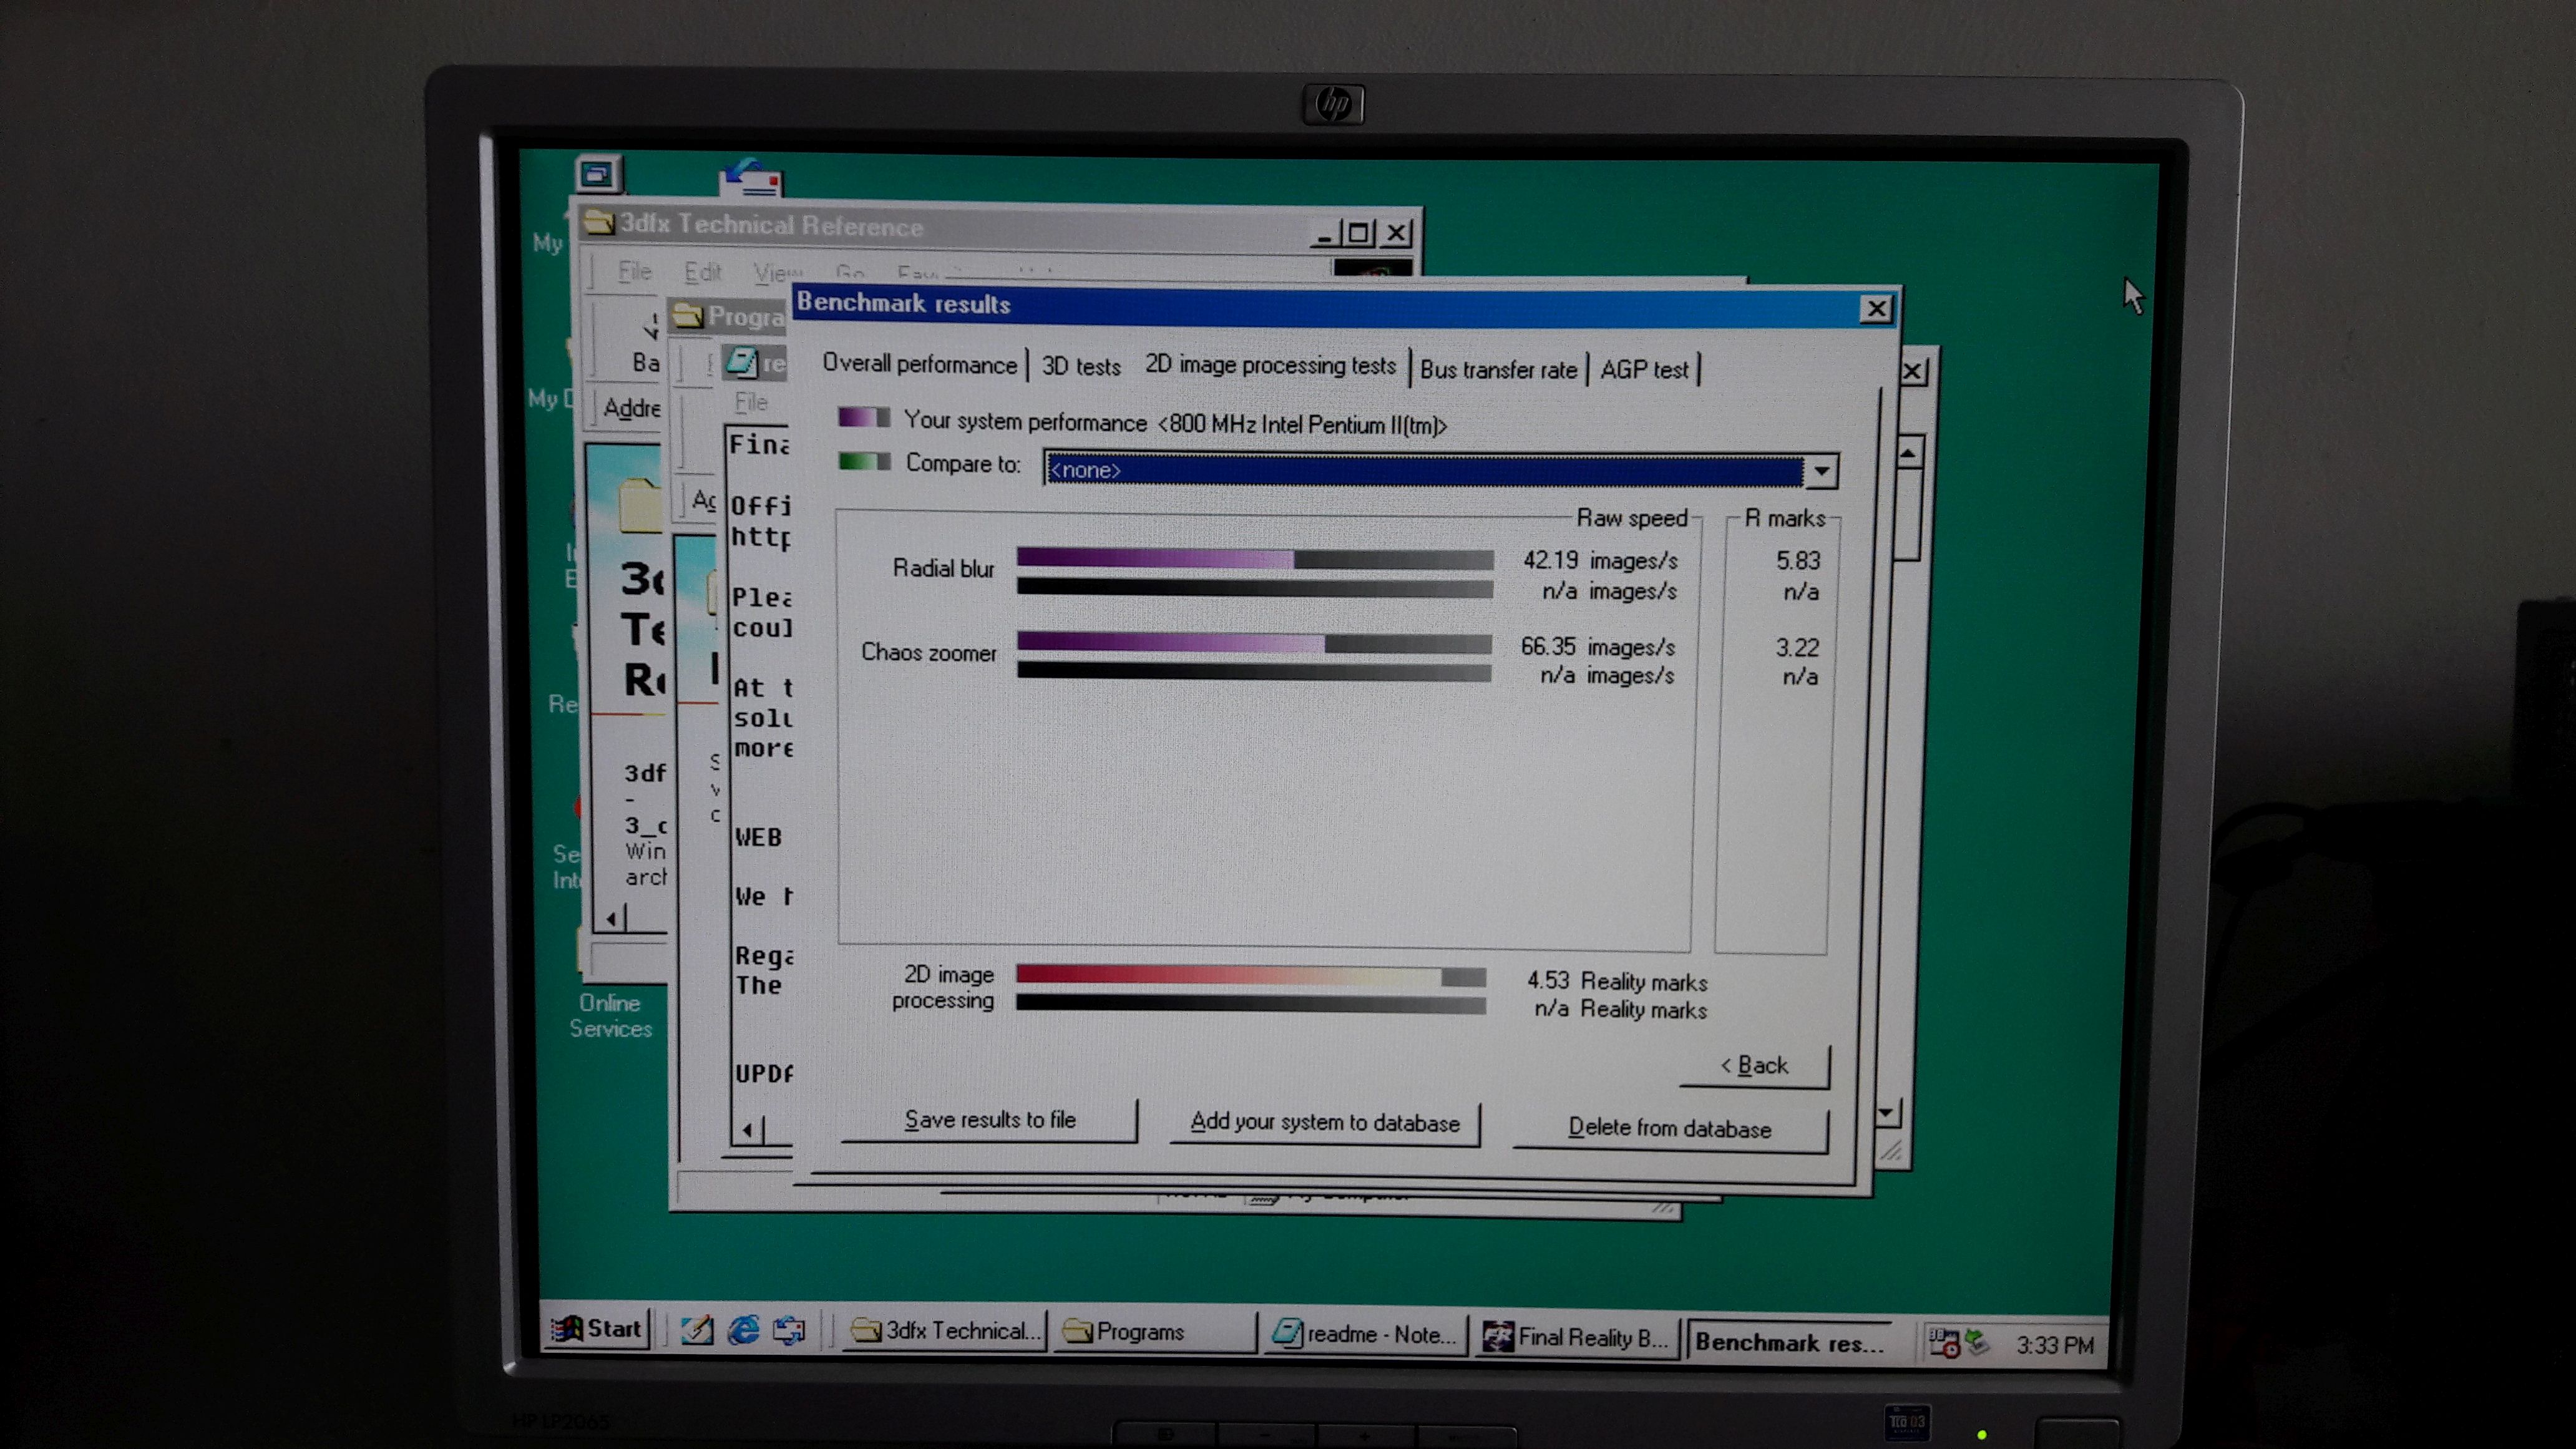Switch to readme - Notepad taskbar button
The image size is (2576, 1449).
(x=1365, y=1335)
